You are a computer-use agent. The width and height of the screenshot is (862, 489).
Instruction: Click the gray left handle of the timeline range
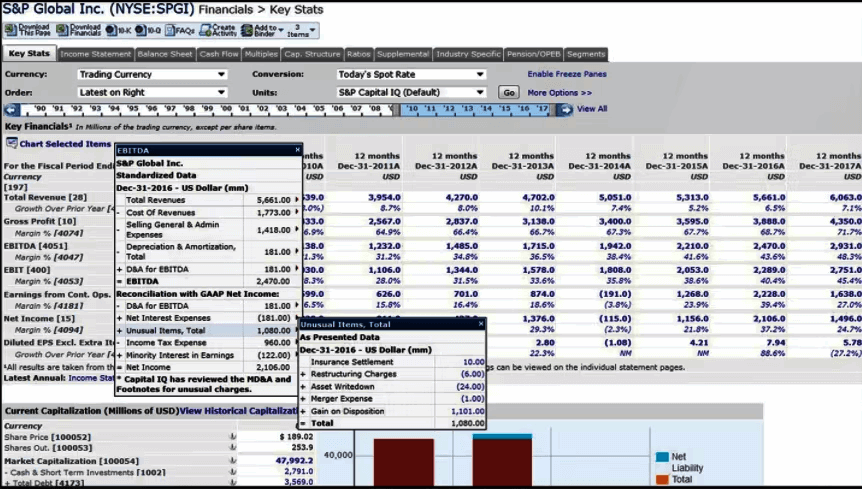(x=396, y=109)
